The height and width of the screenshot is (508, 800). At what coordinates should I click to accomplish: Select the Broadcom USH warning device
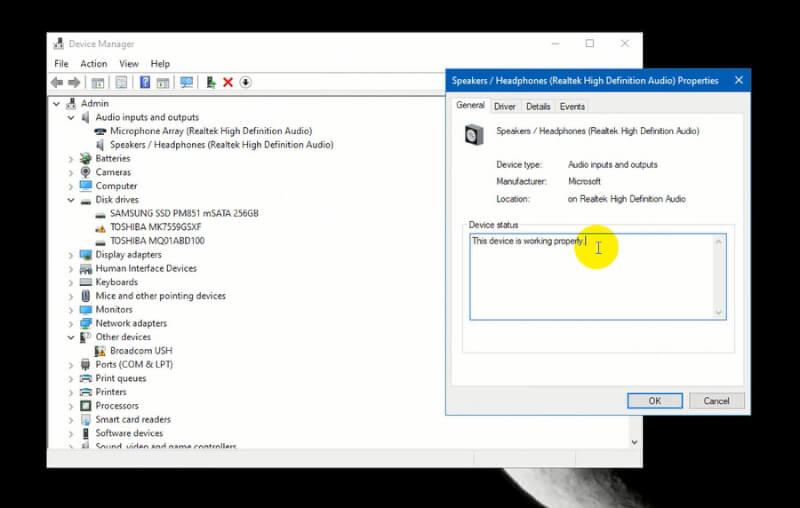pyautogui.click(x=141, y=351)
